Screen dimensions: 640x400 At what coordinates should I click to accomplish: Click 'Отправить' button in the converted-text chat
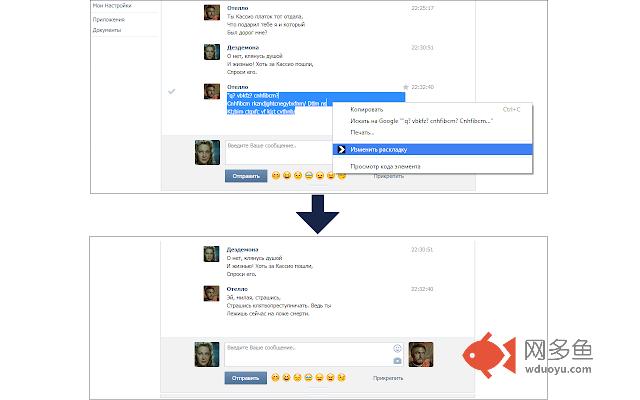point(246,378)
